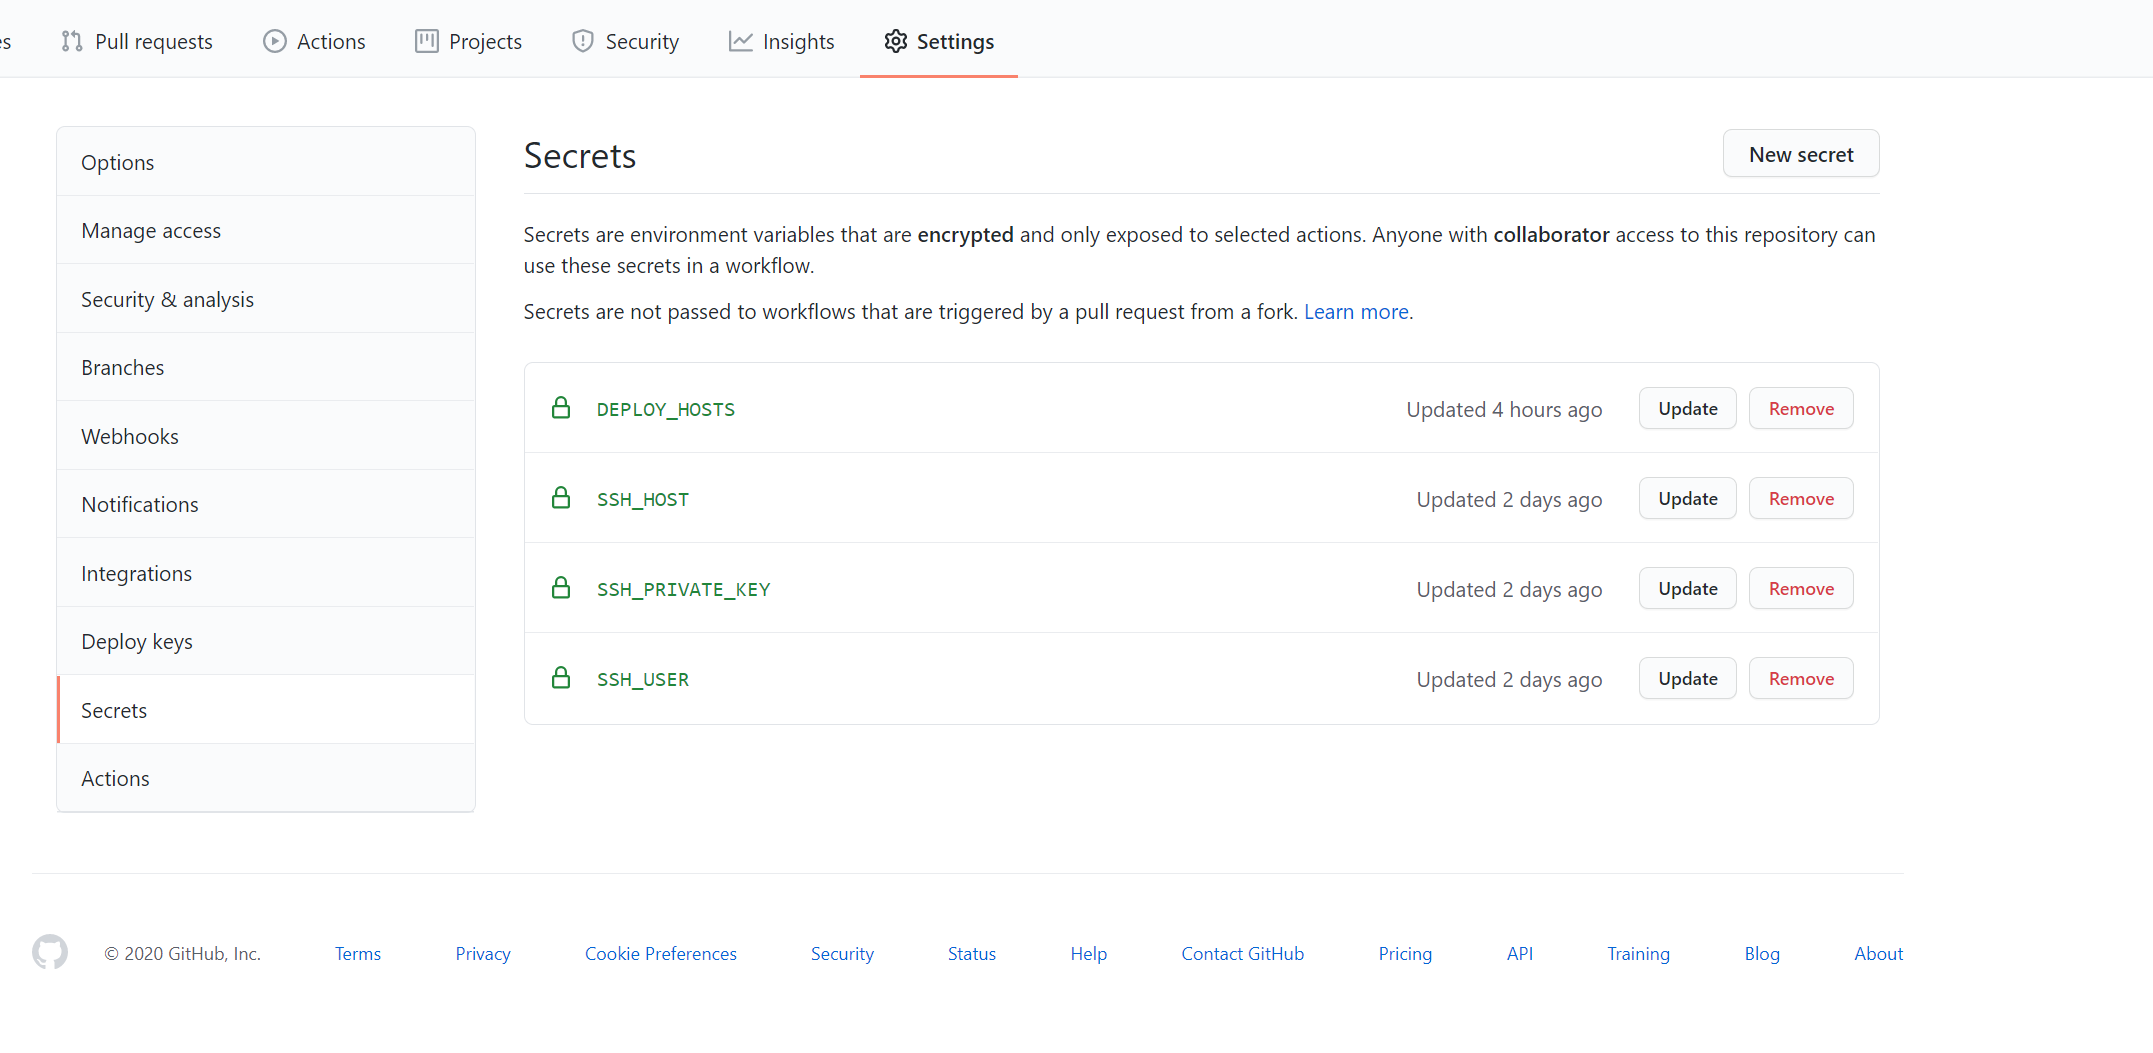Click the DEPLOY_HOSTS secret name
Screen dimensions: 2153x1053
(666, 409)
